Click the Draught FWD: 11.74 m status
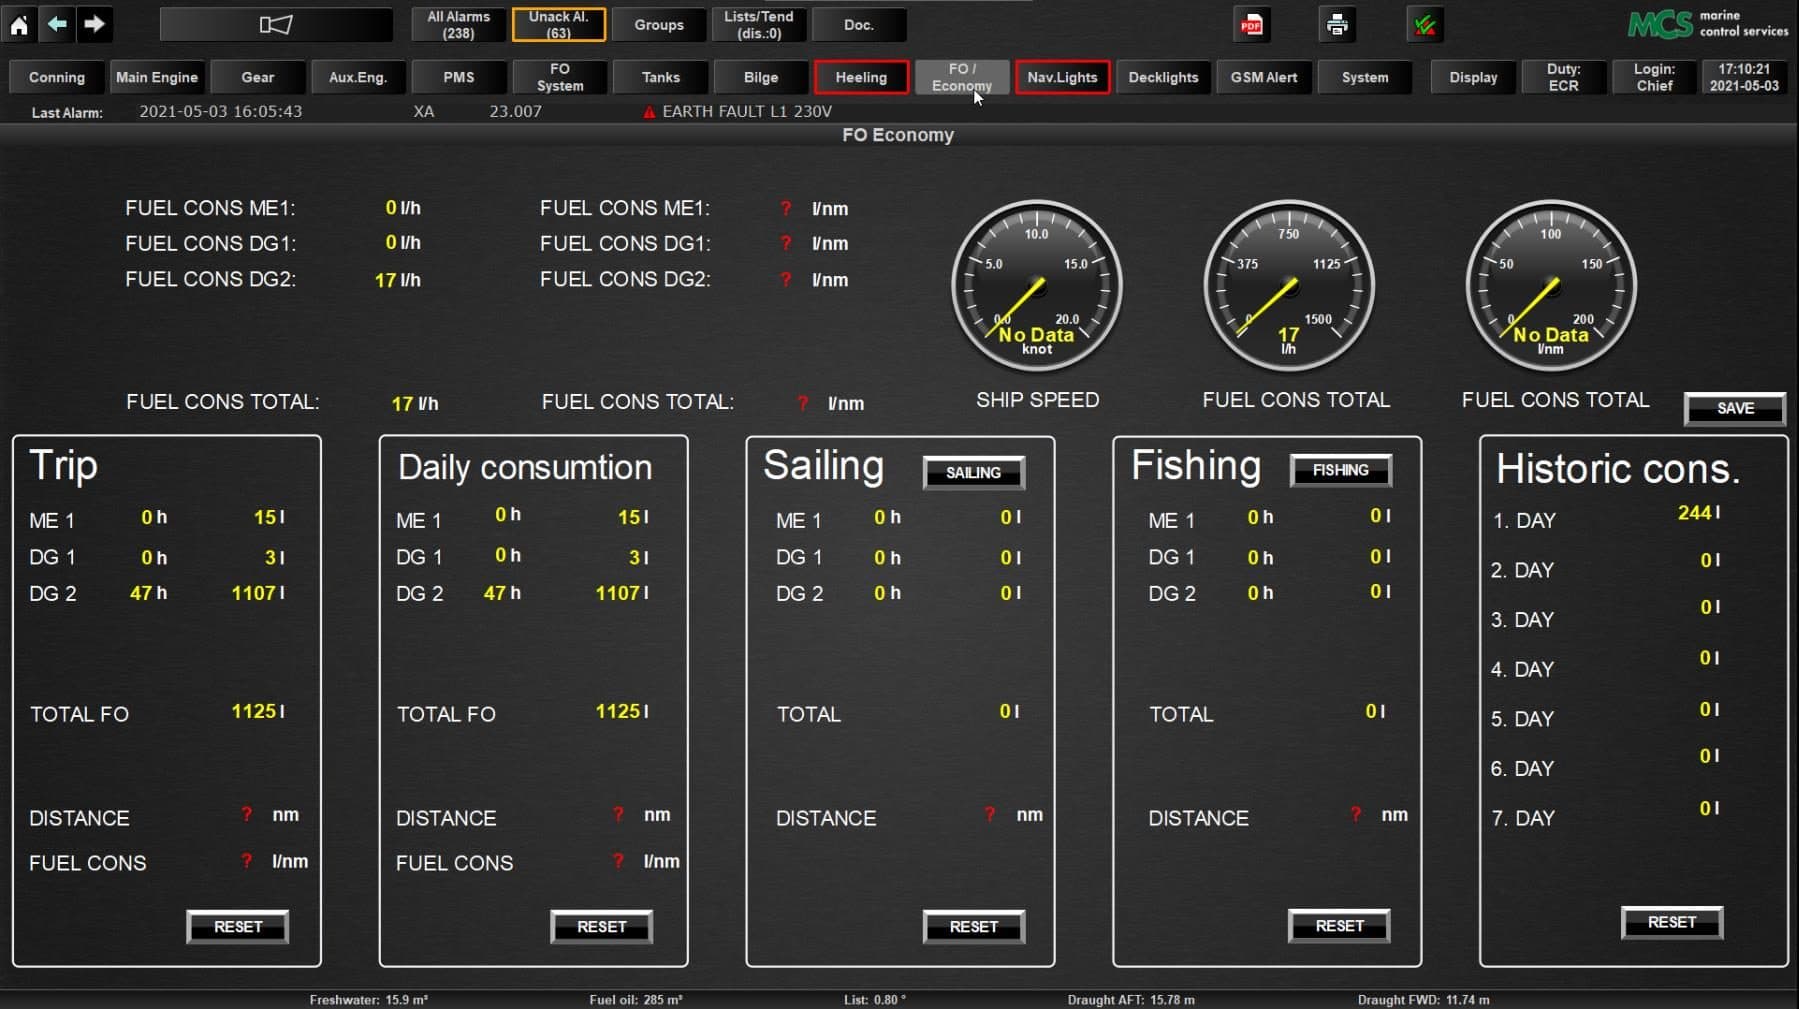The width and height of the screenshot is (1799, 1009). (x=1423, y=1000)
